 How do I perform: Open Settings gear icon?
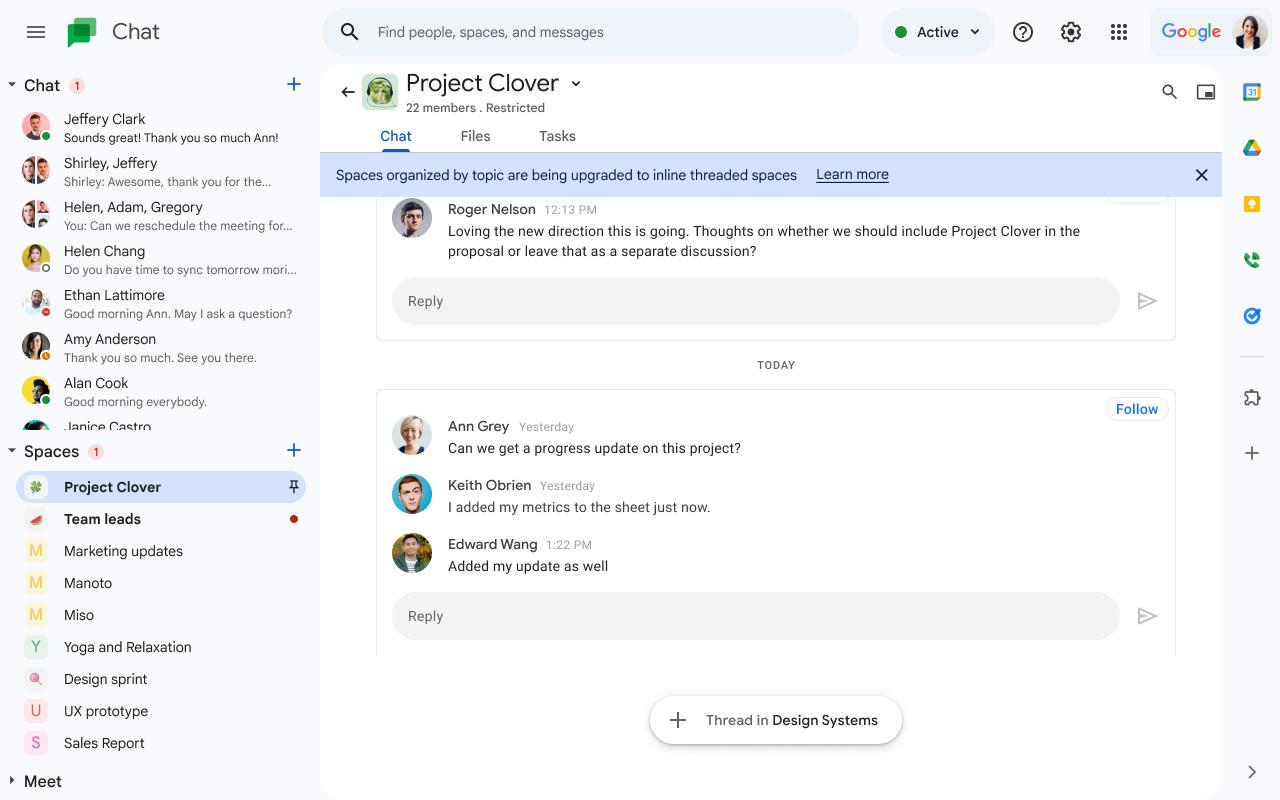click(1071, 32)
